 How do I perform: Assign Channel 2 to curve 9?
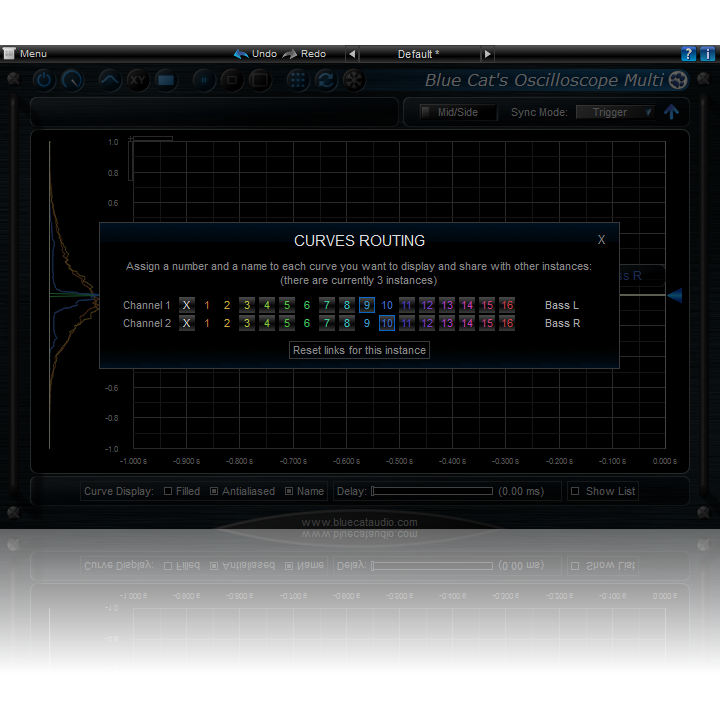coord(366,323)
